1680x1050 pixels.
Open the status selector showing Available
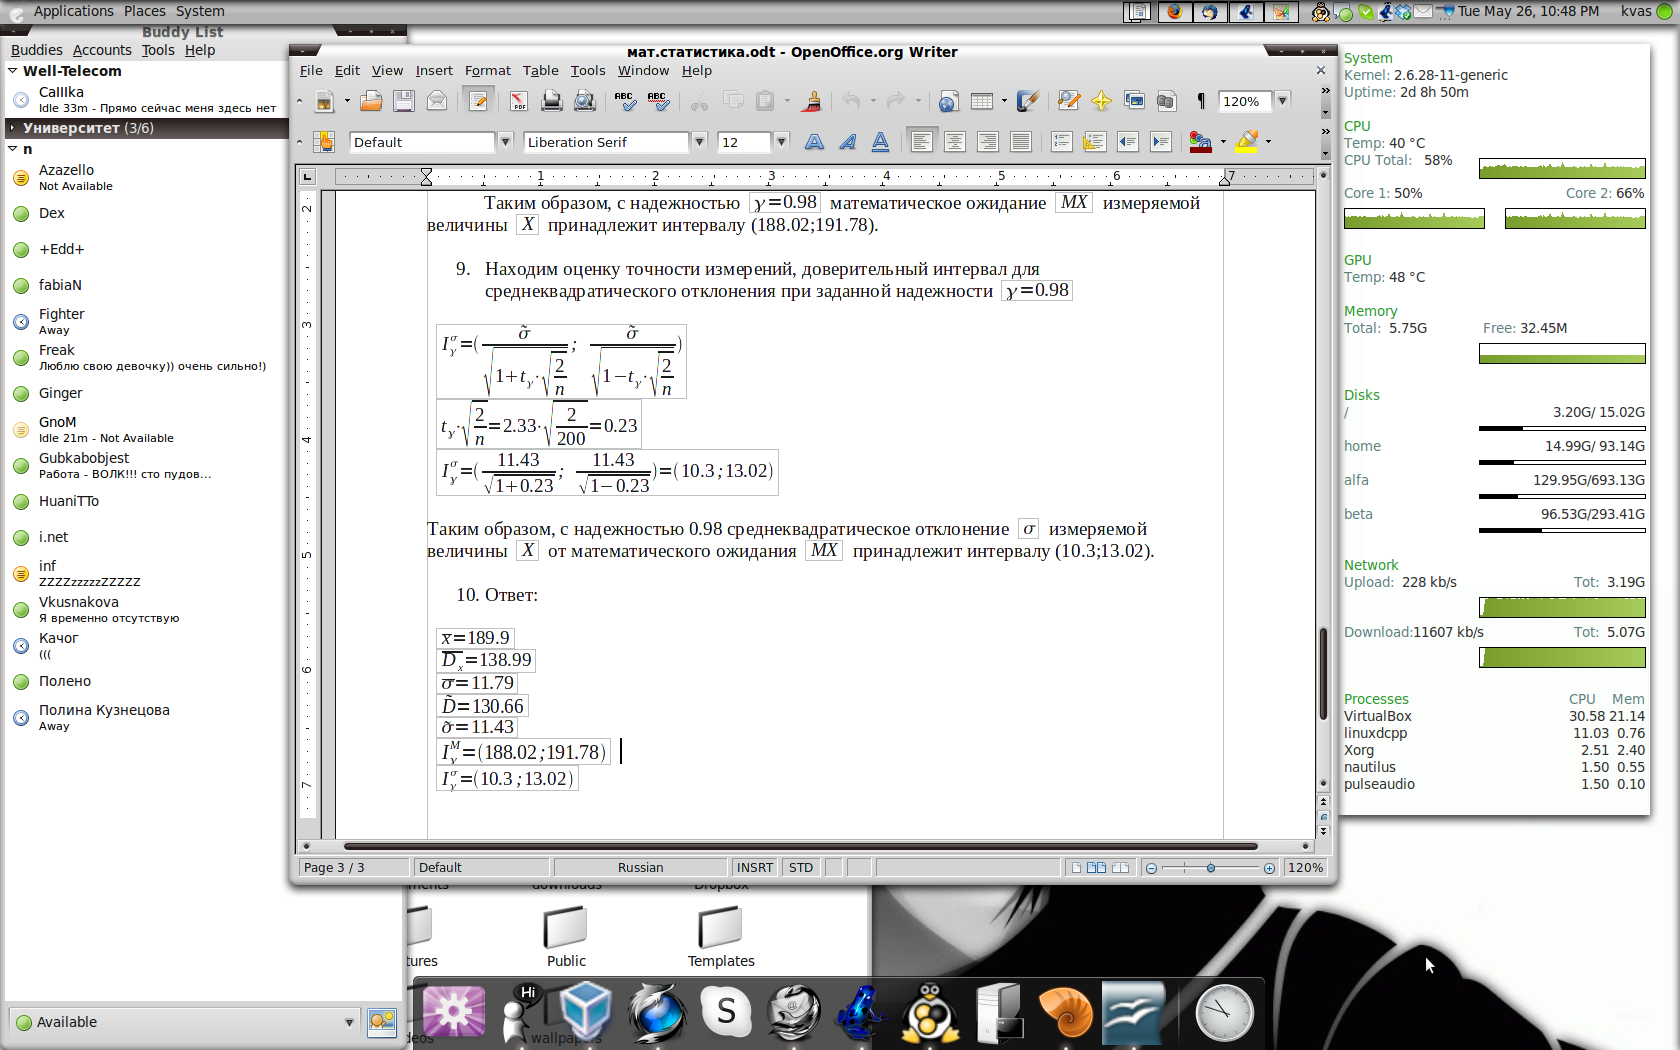pos(185,1022)
